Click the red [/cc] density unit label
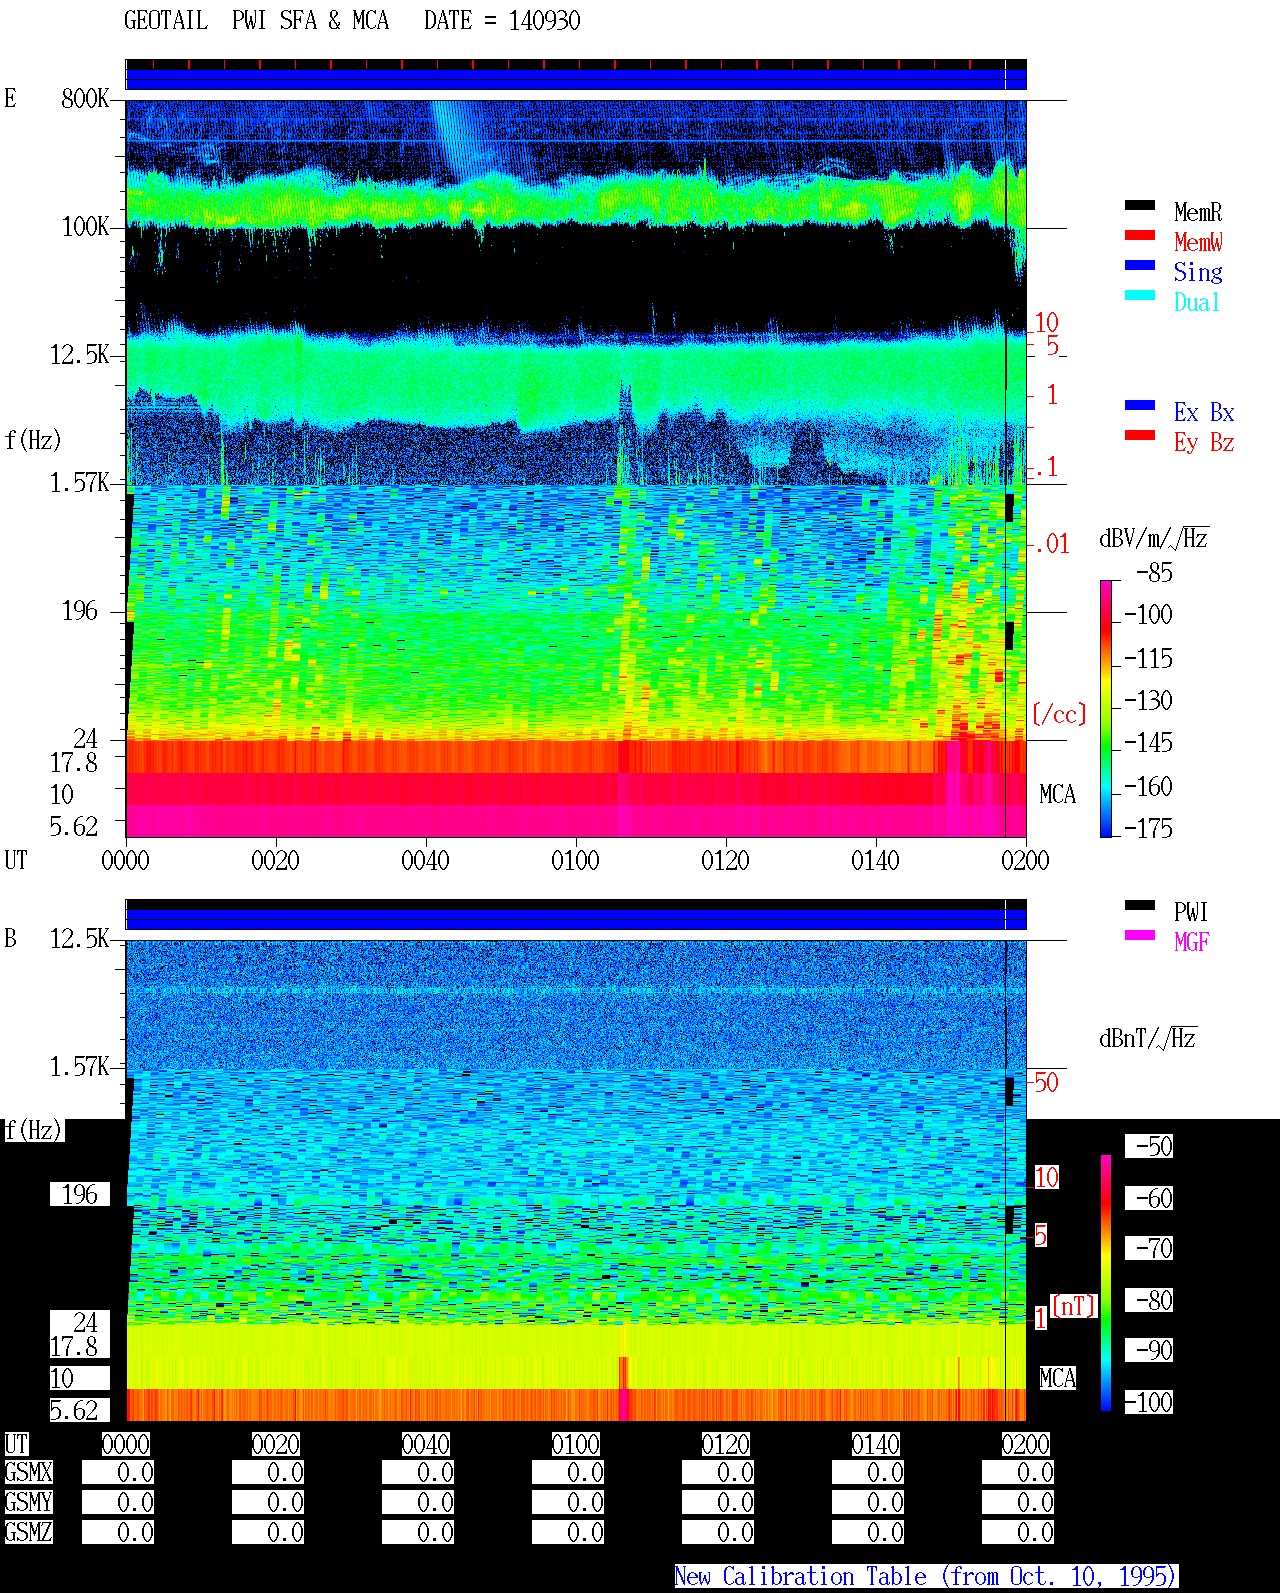 tap(1059, 714)
